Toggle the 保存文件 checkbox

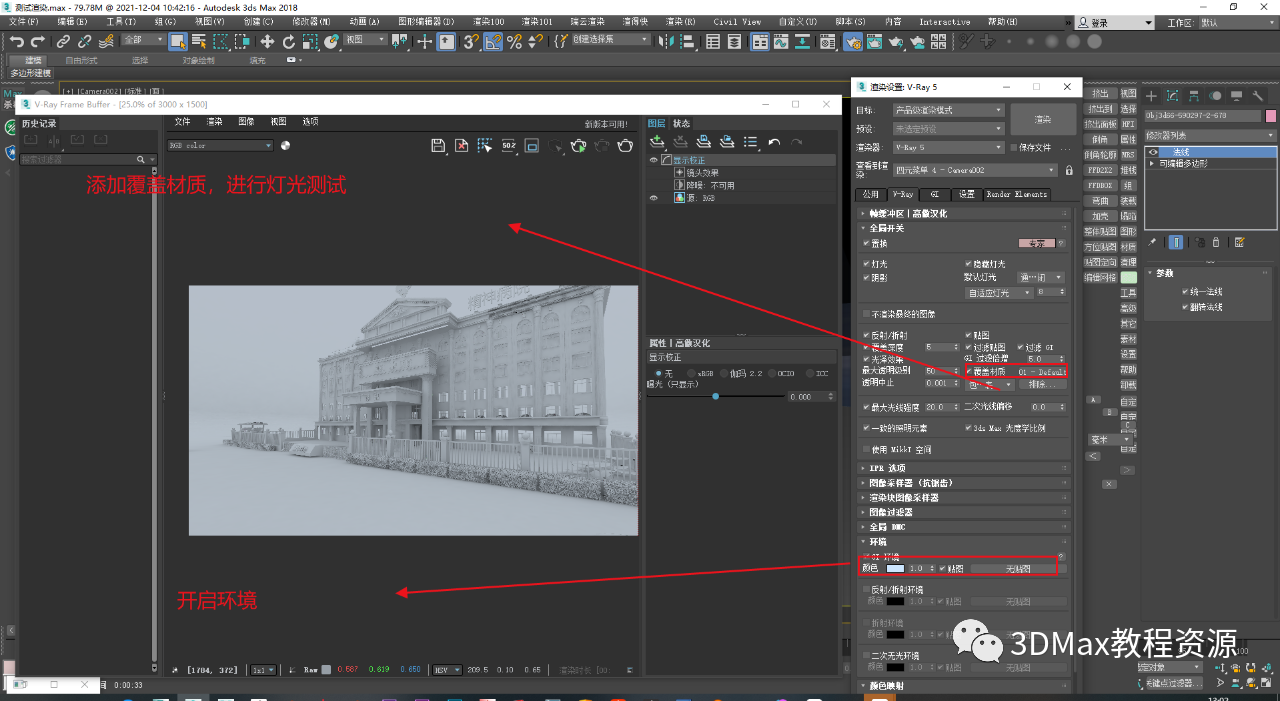(x=1013, y=147)
